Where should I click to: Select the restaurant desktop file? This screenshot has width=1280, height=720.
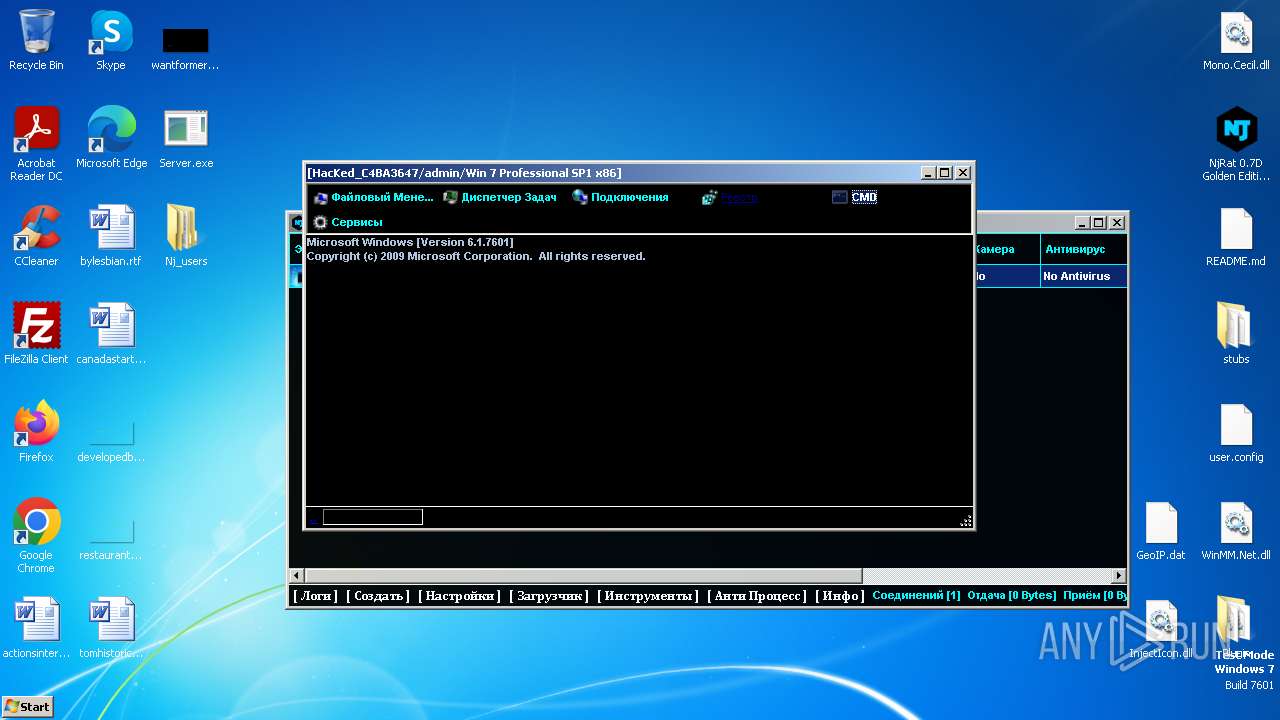click(111, 540)
